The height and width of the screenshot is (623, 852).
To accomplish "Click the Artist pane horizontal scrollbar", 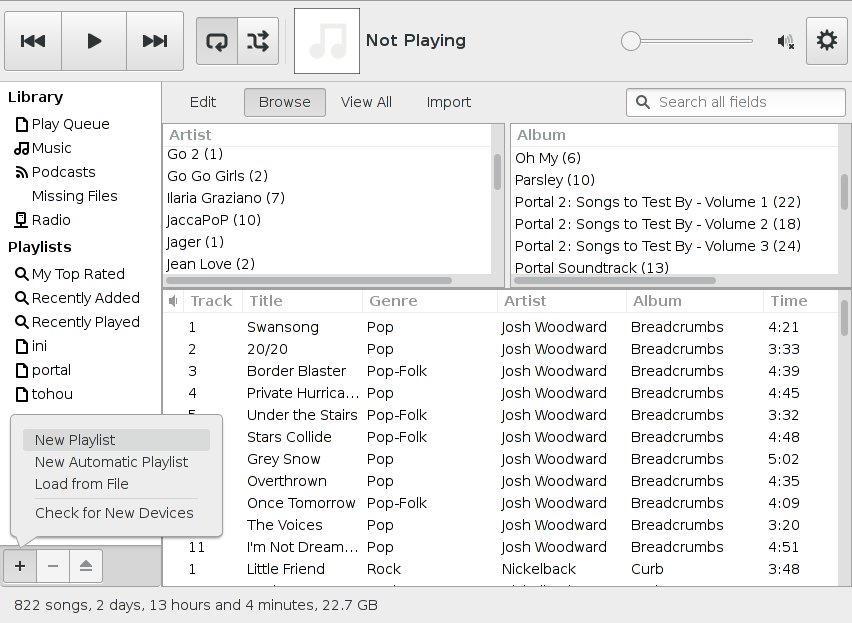I will coord(309,281).
